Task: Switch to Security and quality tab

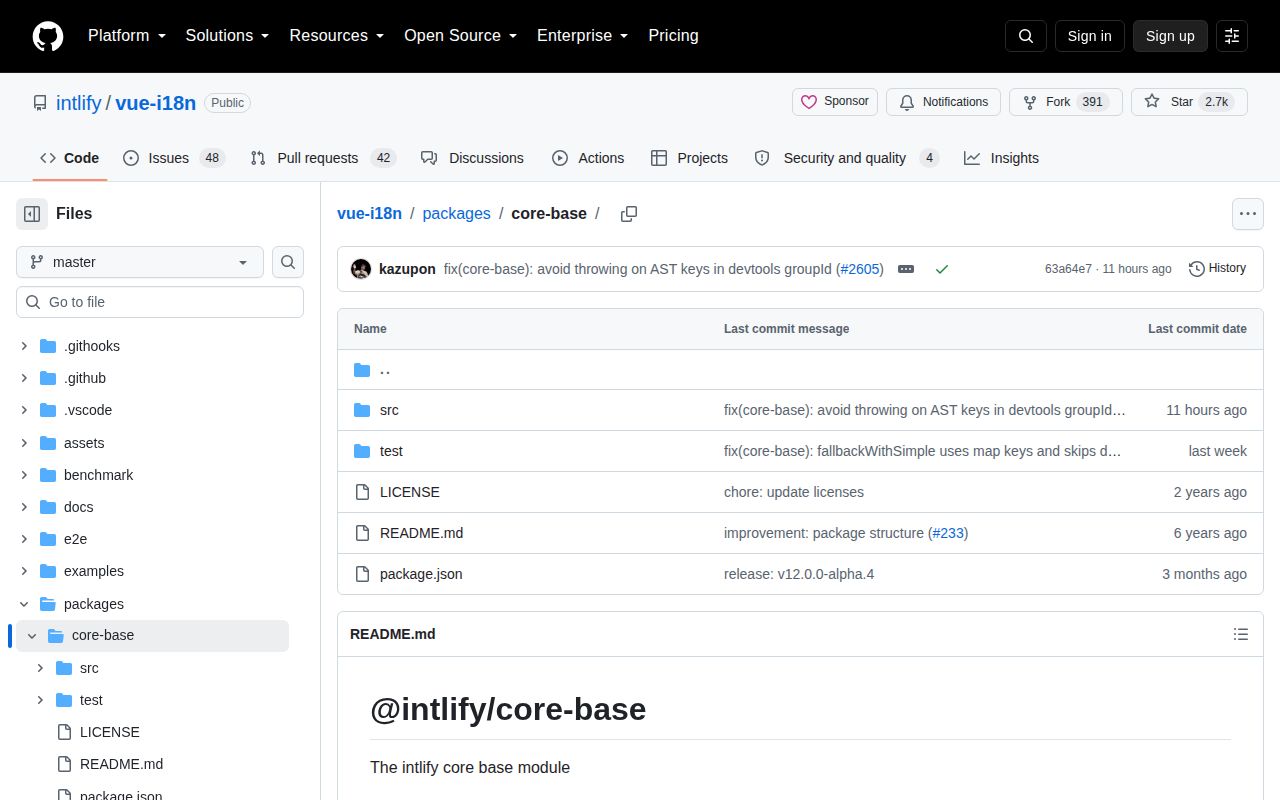Action: click(846, 158)
